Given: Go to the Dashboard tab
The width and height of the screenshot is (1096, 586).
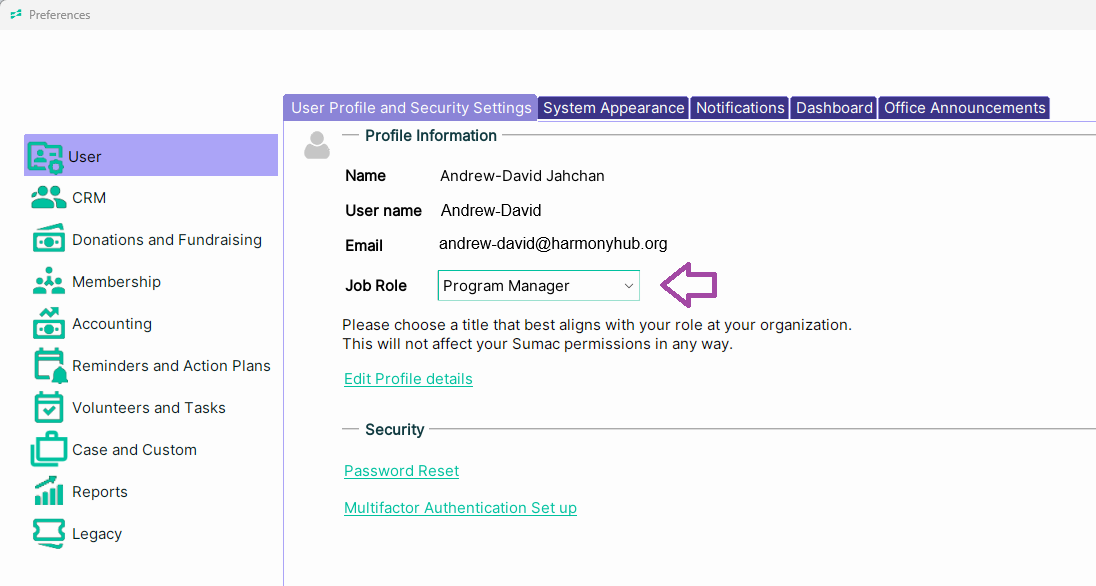Looking at the screenshot, I should pos(834,108).
